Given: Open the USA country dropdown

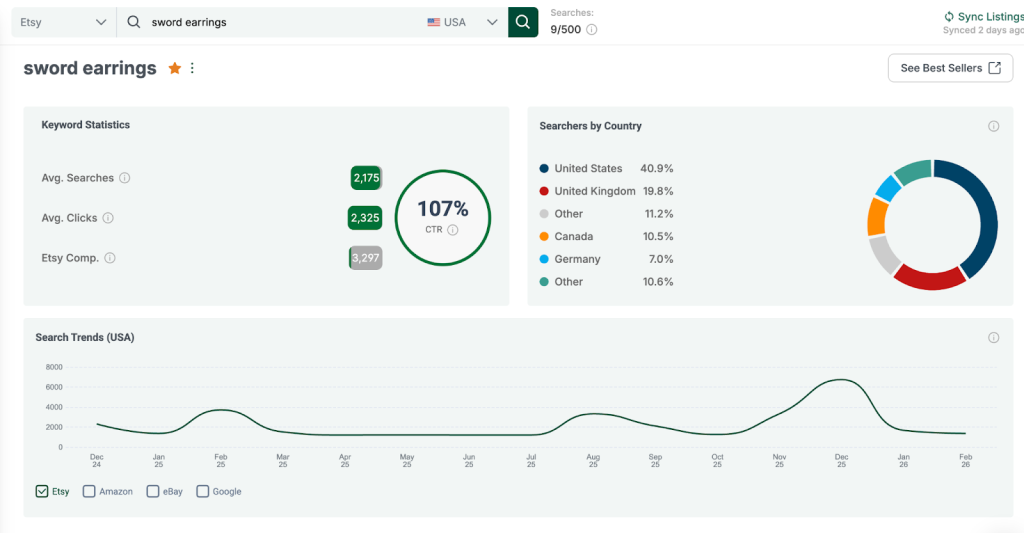Looking at the screenshot, I should tap(462, 22).
